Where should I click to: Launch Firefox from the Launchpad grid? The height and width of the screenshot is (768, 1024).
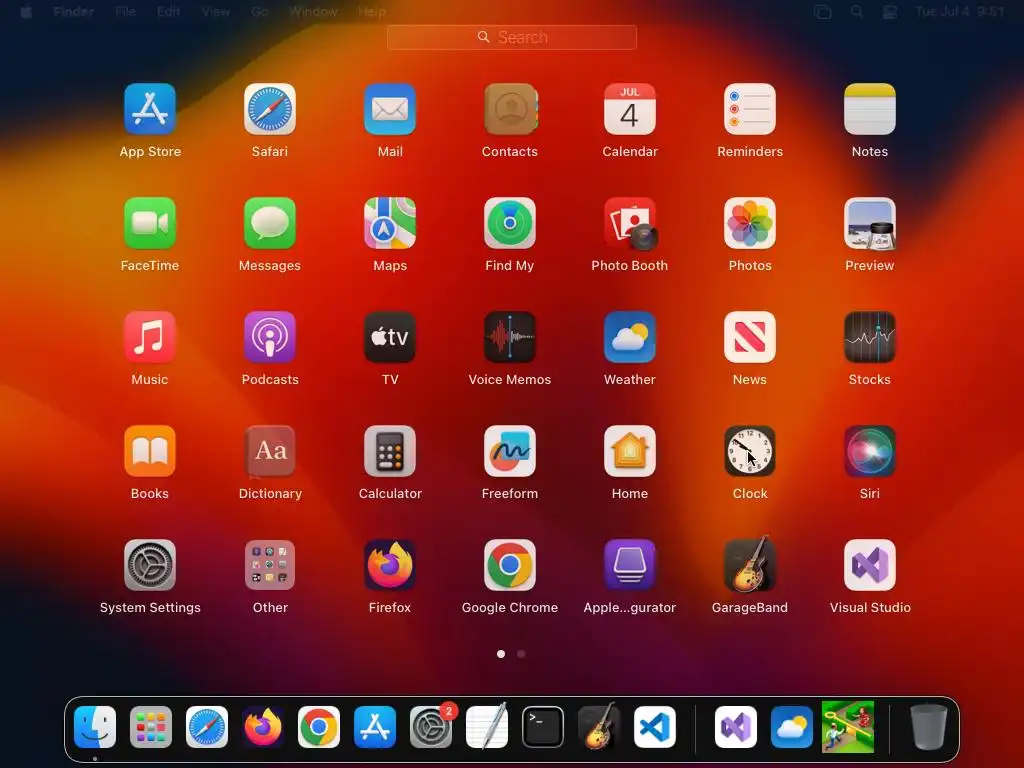point(390,565)
